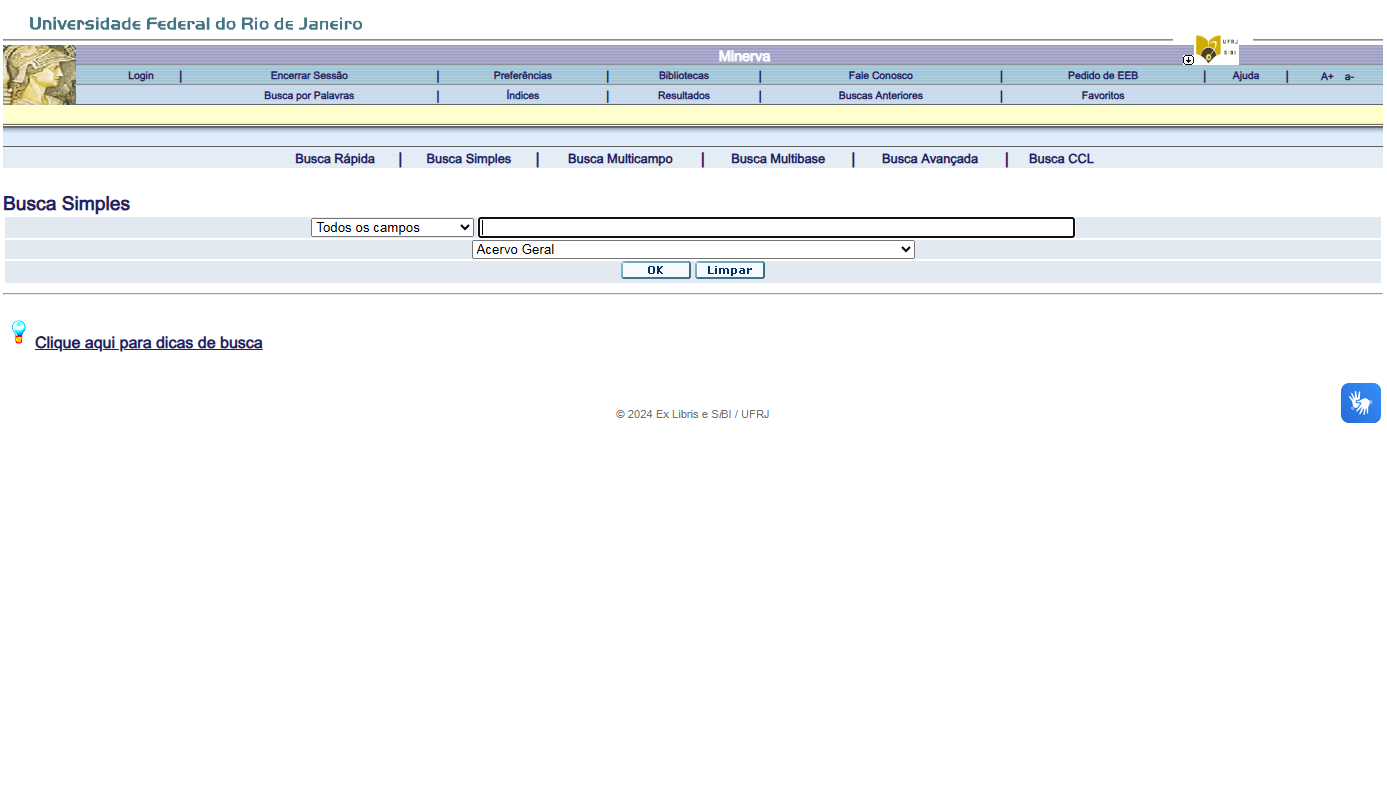The image size is (1387, 789).
Task: Expand the 'Acervo Geral' collection dropdown
Action: 693,250
